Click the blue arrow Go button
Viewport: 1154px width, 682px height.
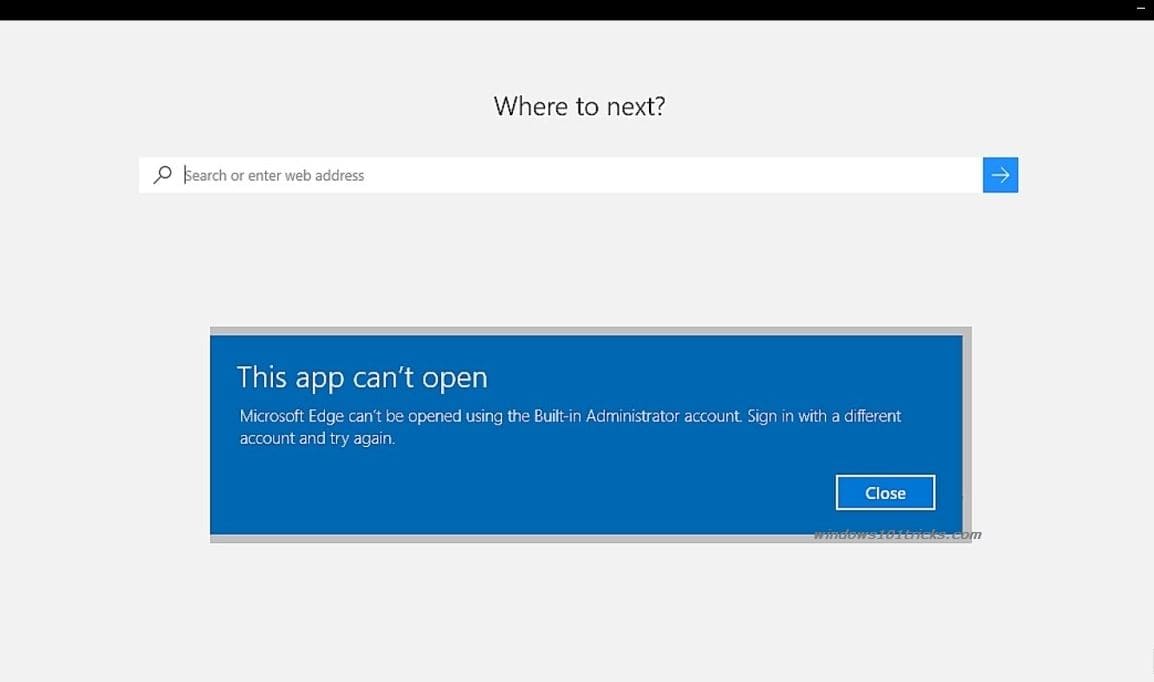point(1000,175)
